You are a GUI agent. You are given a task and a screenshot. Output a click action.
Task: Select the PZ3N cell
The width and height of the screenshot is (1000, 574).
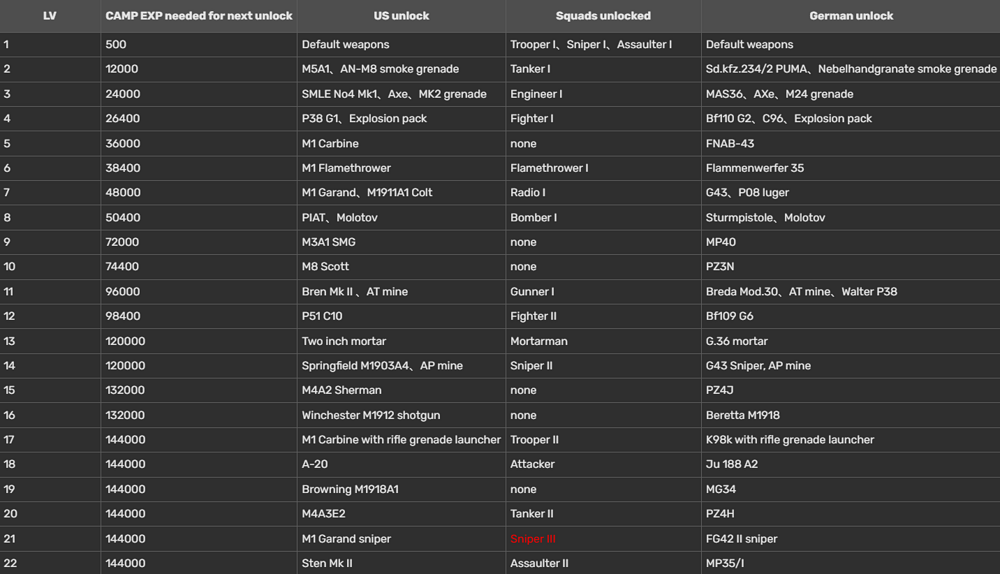pos(851,267)
